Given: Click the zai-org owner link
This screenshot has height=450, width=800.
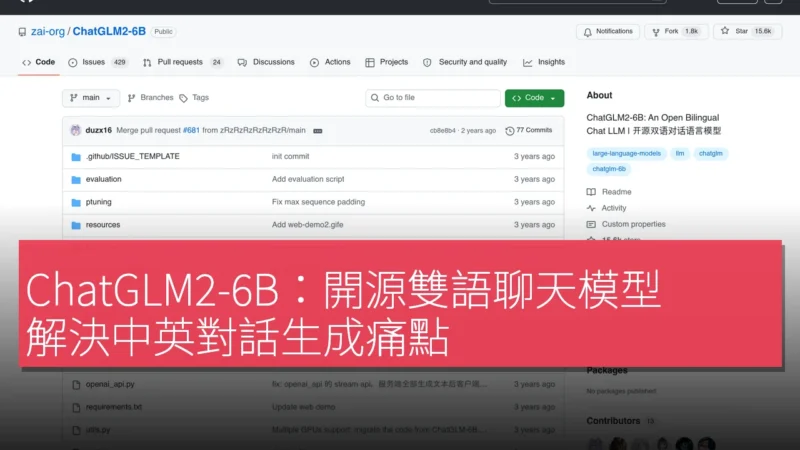Looking at the screenshot, I should pos(48,32).
